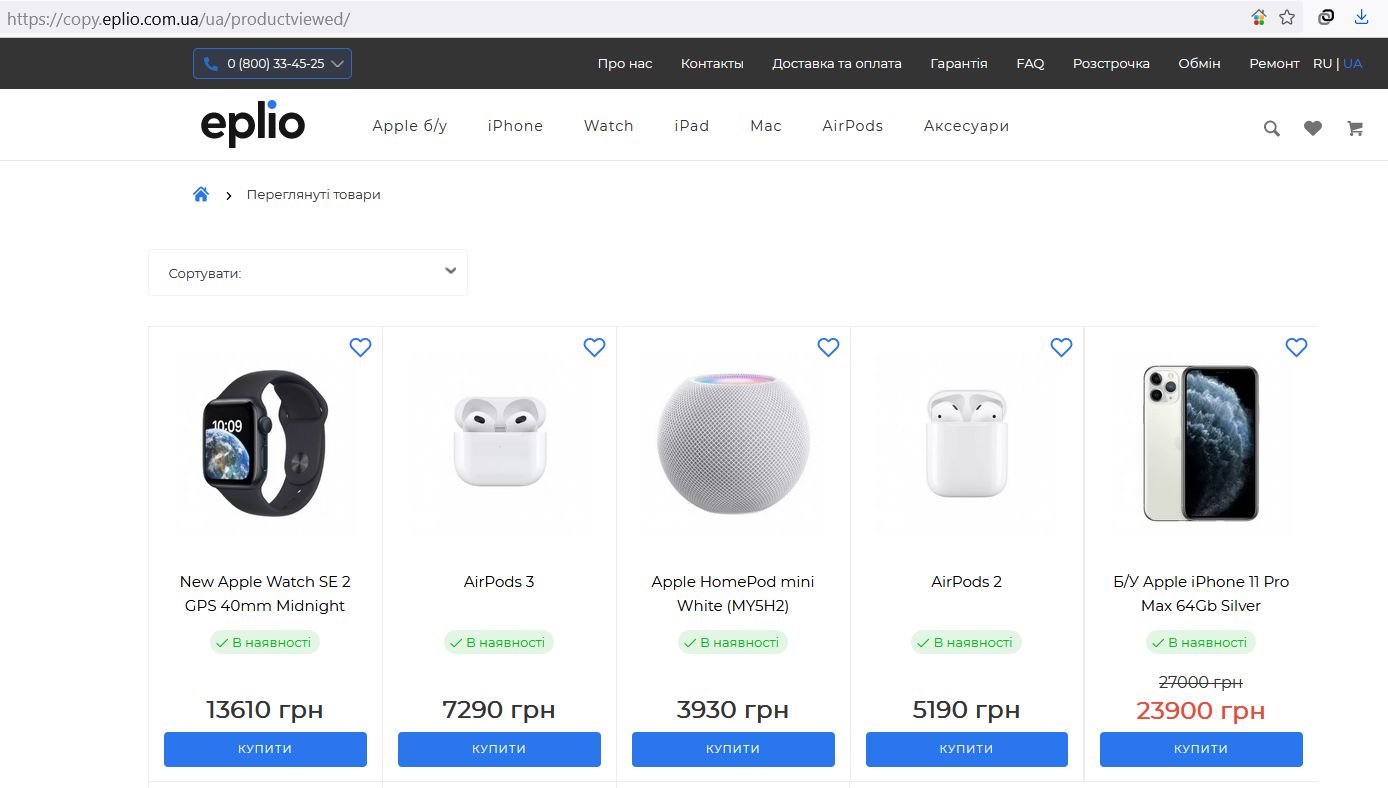
Task: Toggle favorite heart on AirPods 3
Action: [x=594, y=347]
